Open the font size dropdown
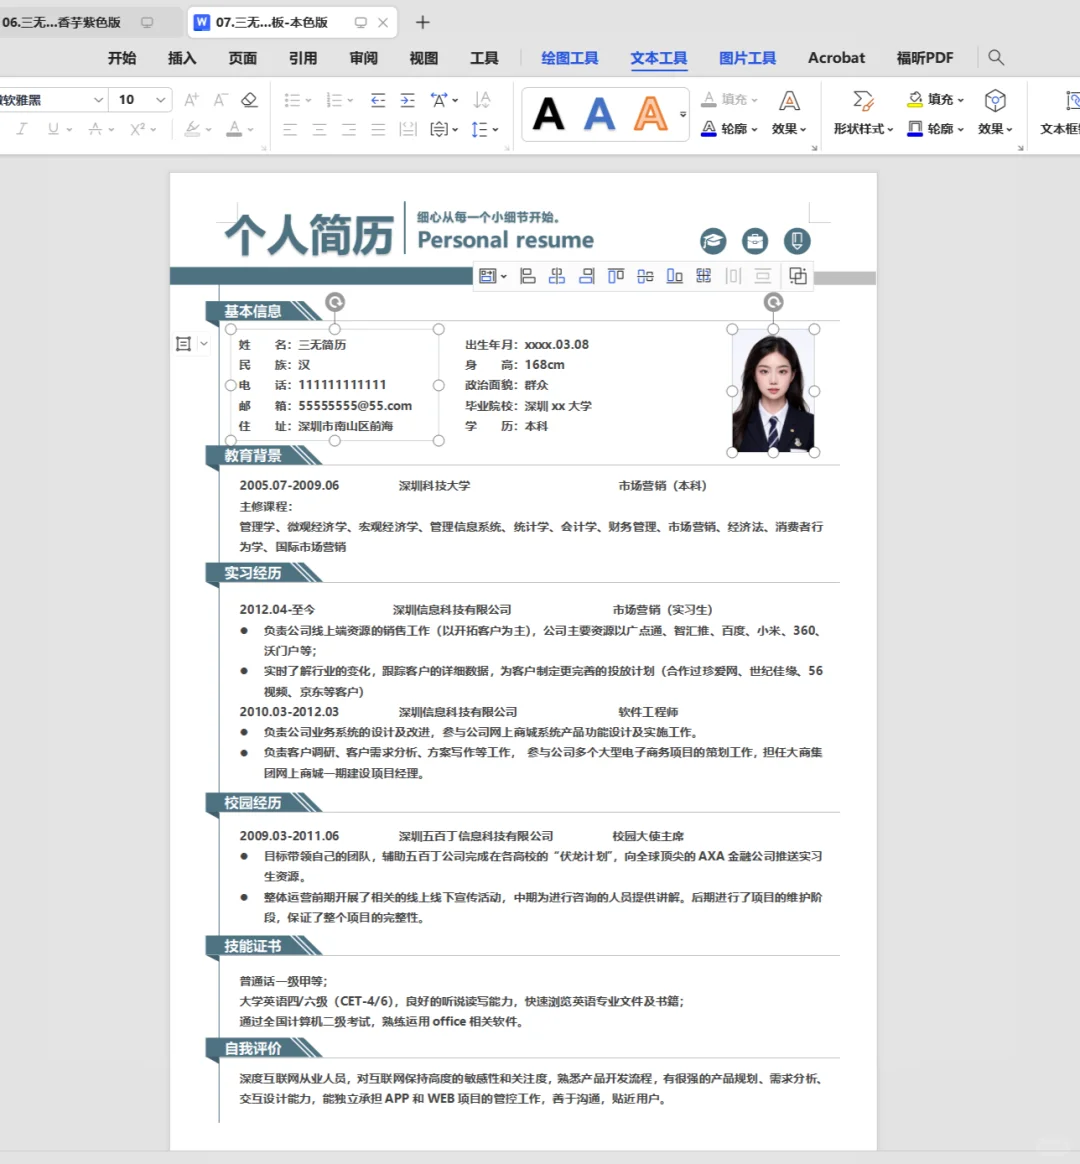Viewport: 1080px width, 1164px height. (x=160, y=99)
